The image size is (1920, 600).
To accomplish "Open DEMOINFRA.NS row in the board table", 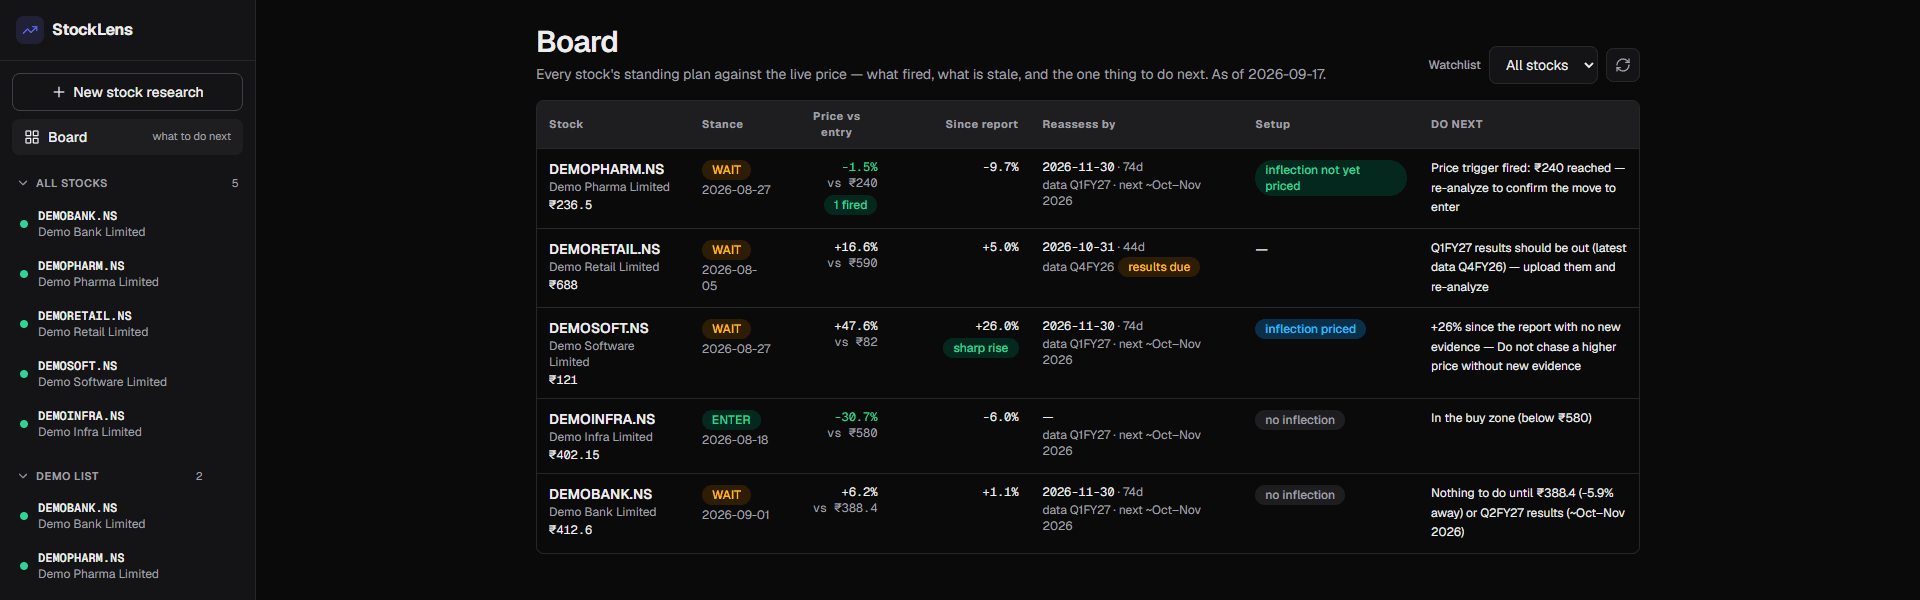I will 1087,436.
